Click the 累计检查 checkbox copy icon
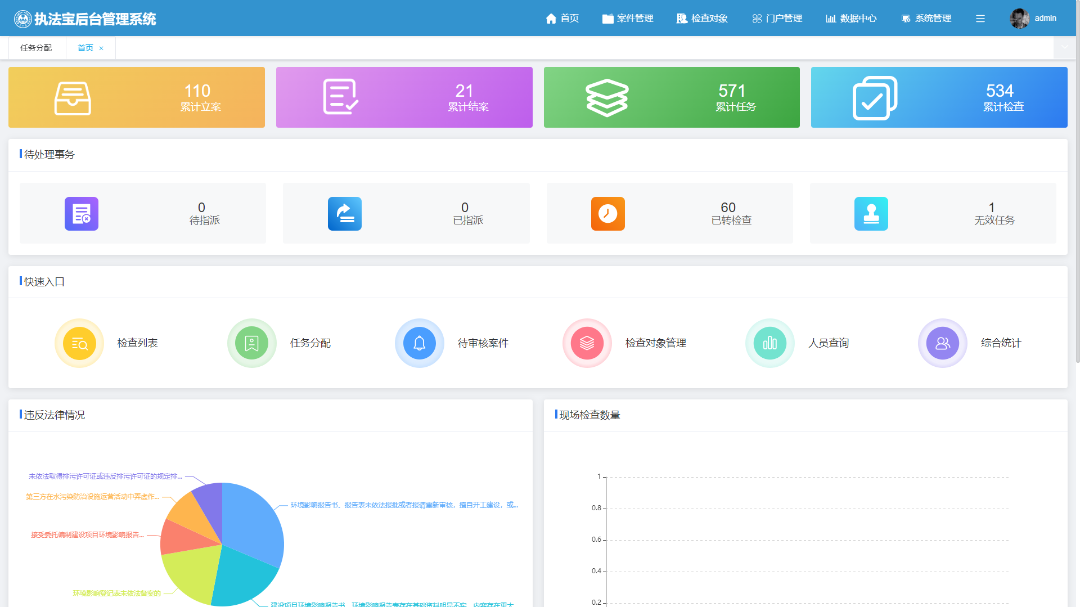This screenshot has height=607, width=1080. pyautogui.click(x=875, y=98)
